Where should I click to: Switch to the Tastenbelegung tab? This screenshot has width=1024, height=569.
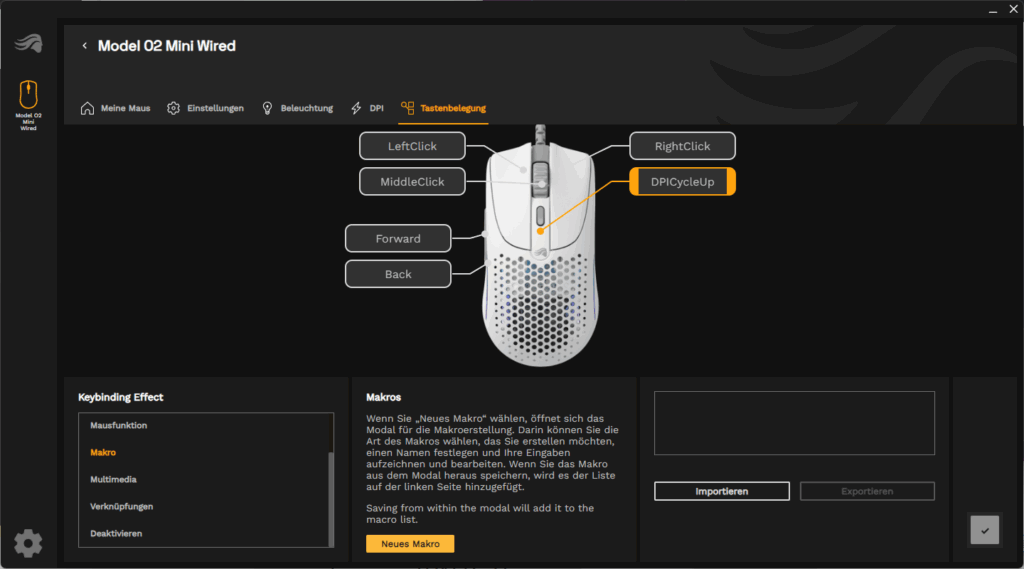pyautogui.click(x=443, y=108)
